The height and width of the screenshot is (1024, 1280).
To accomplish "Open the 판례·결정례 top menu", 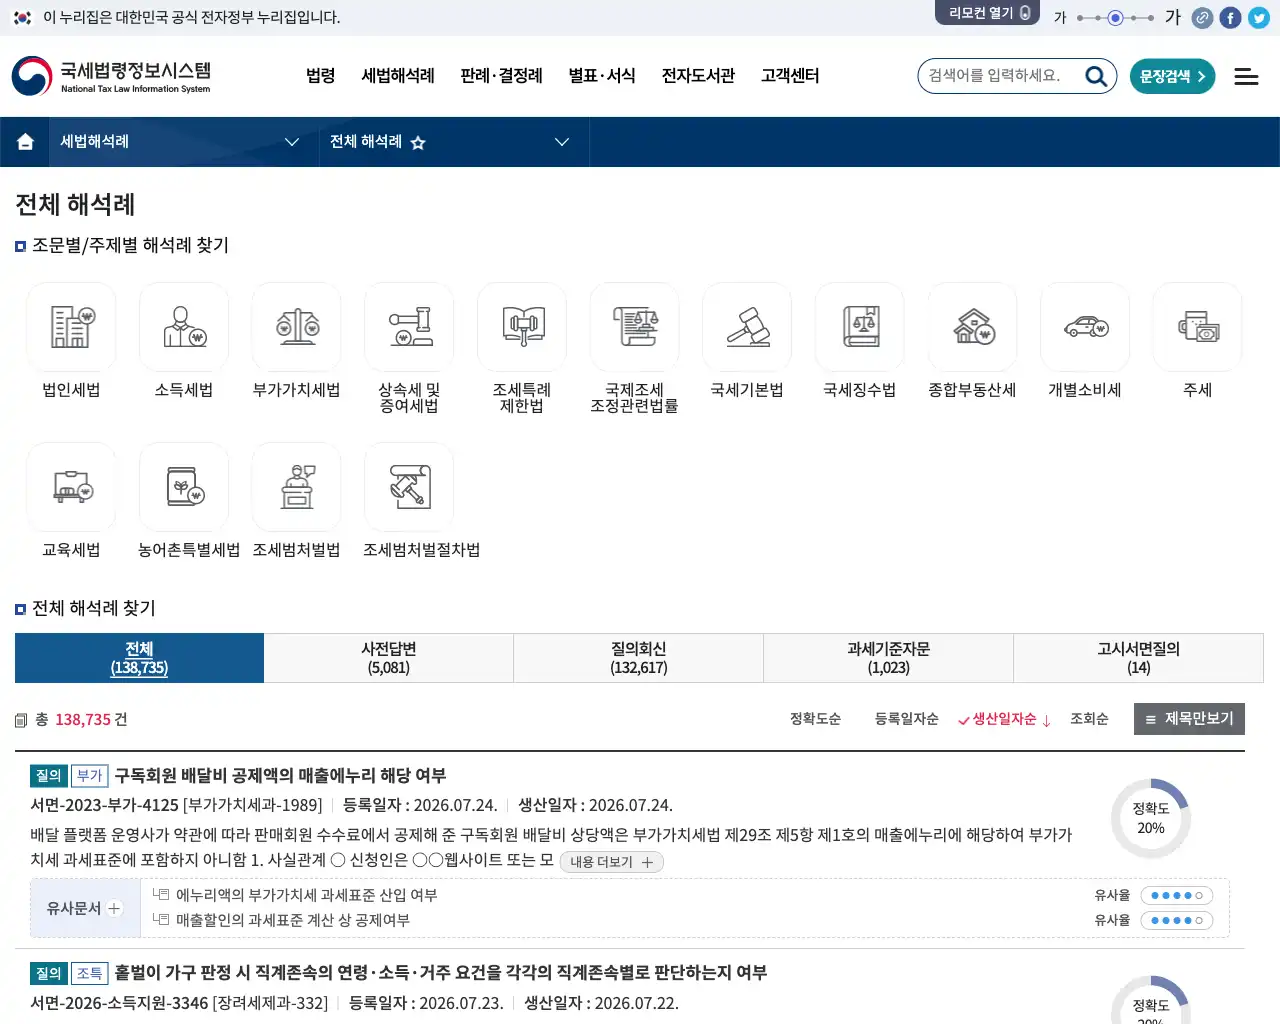I will pyautogui.click(x=501, y=76).
